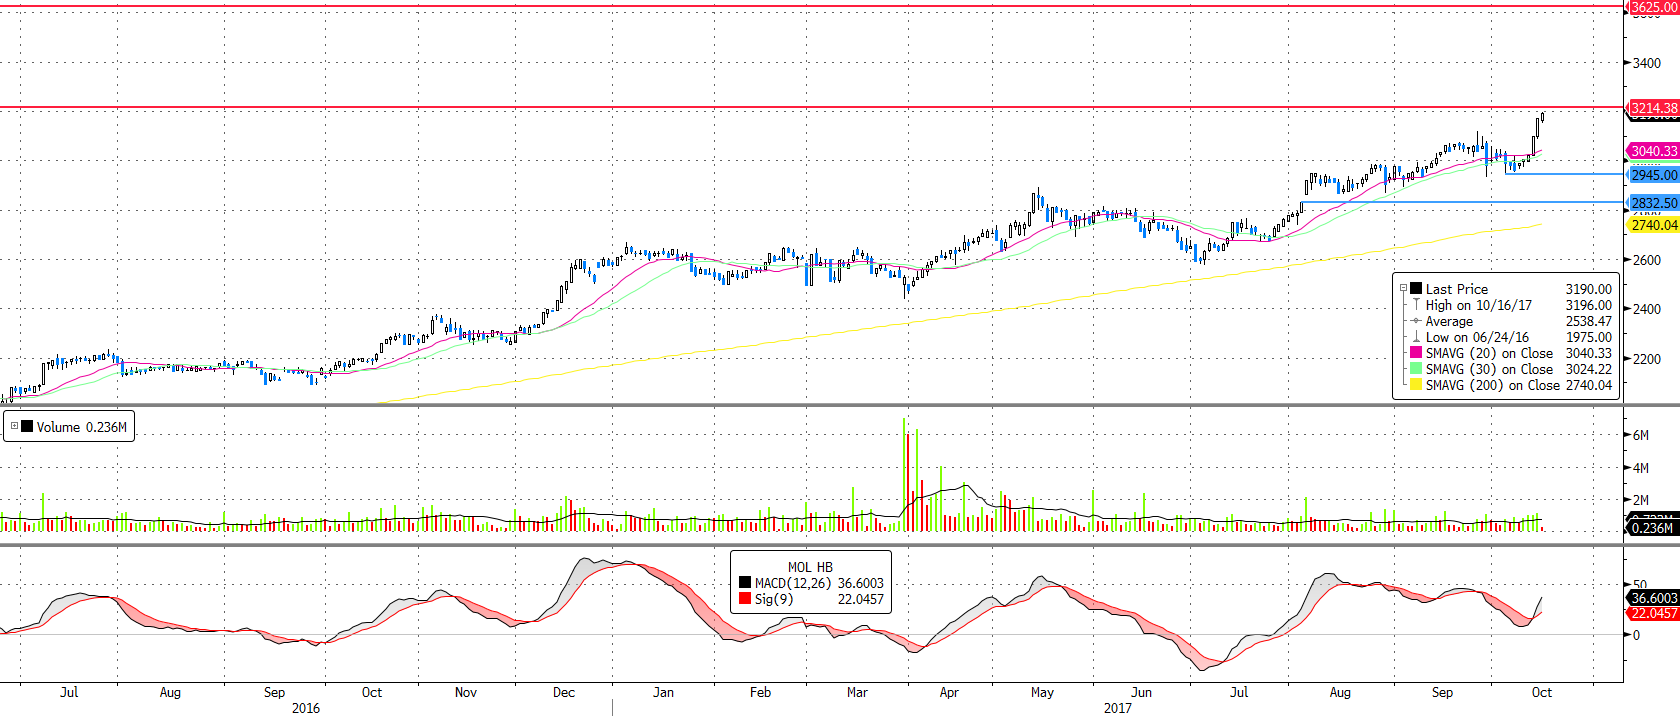
Task: Click the 3400 label on price axis
Action: coord(1647,63)
